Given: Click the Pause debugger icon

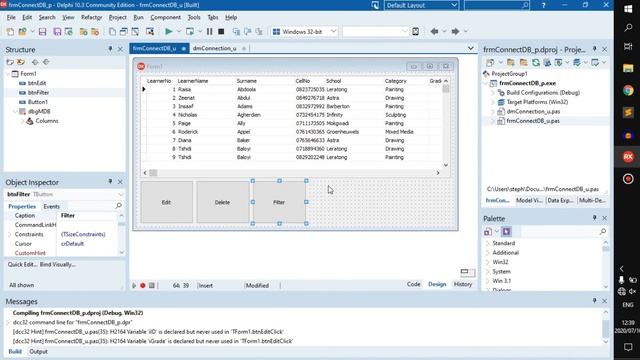Looking at the screenshot, I should pyautogui.click(x=209, y=31).
